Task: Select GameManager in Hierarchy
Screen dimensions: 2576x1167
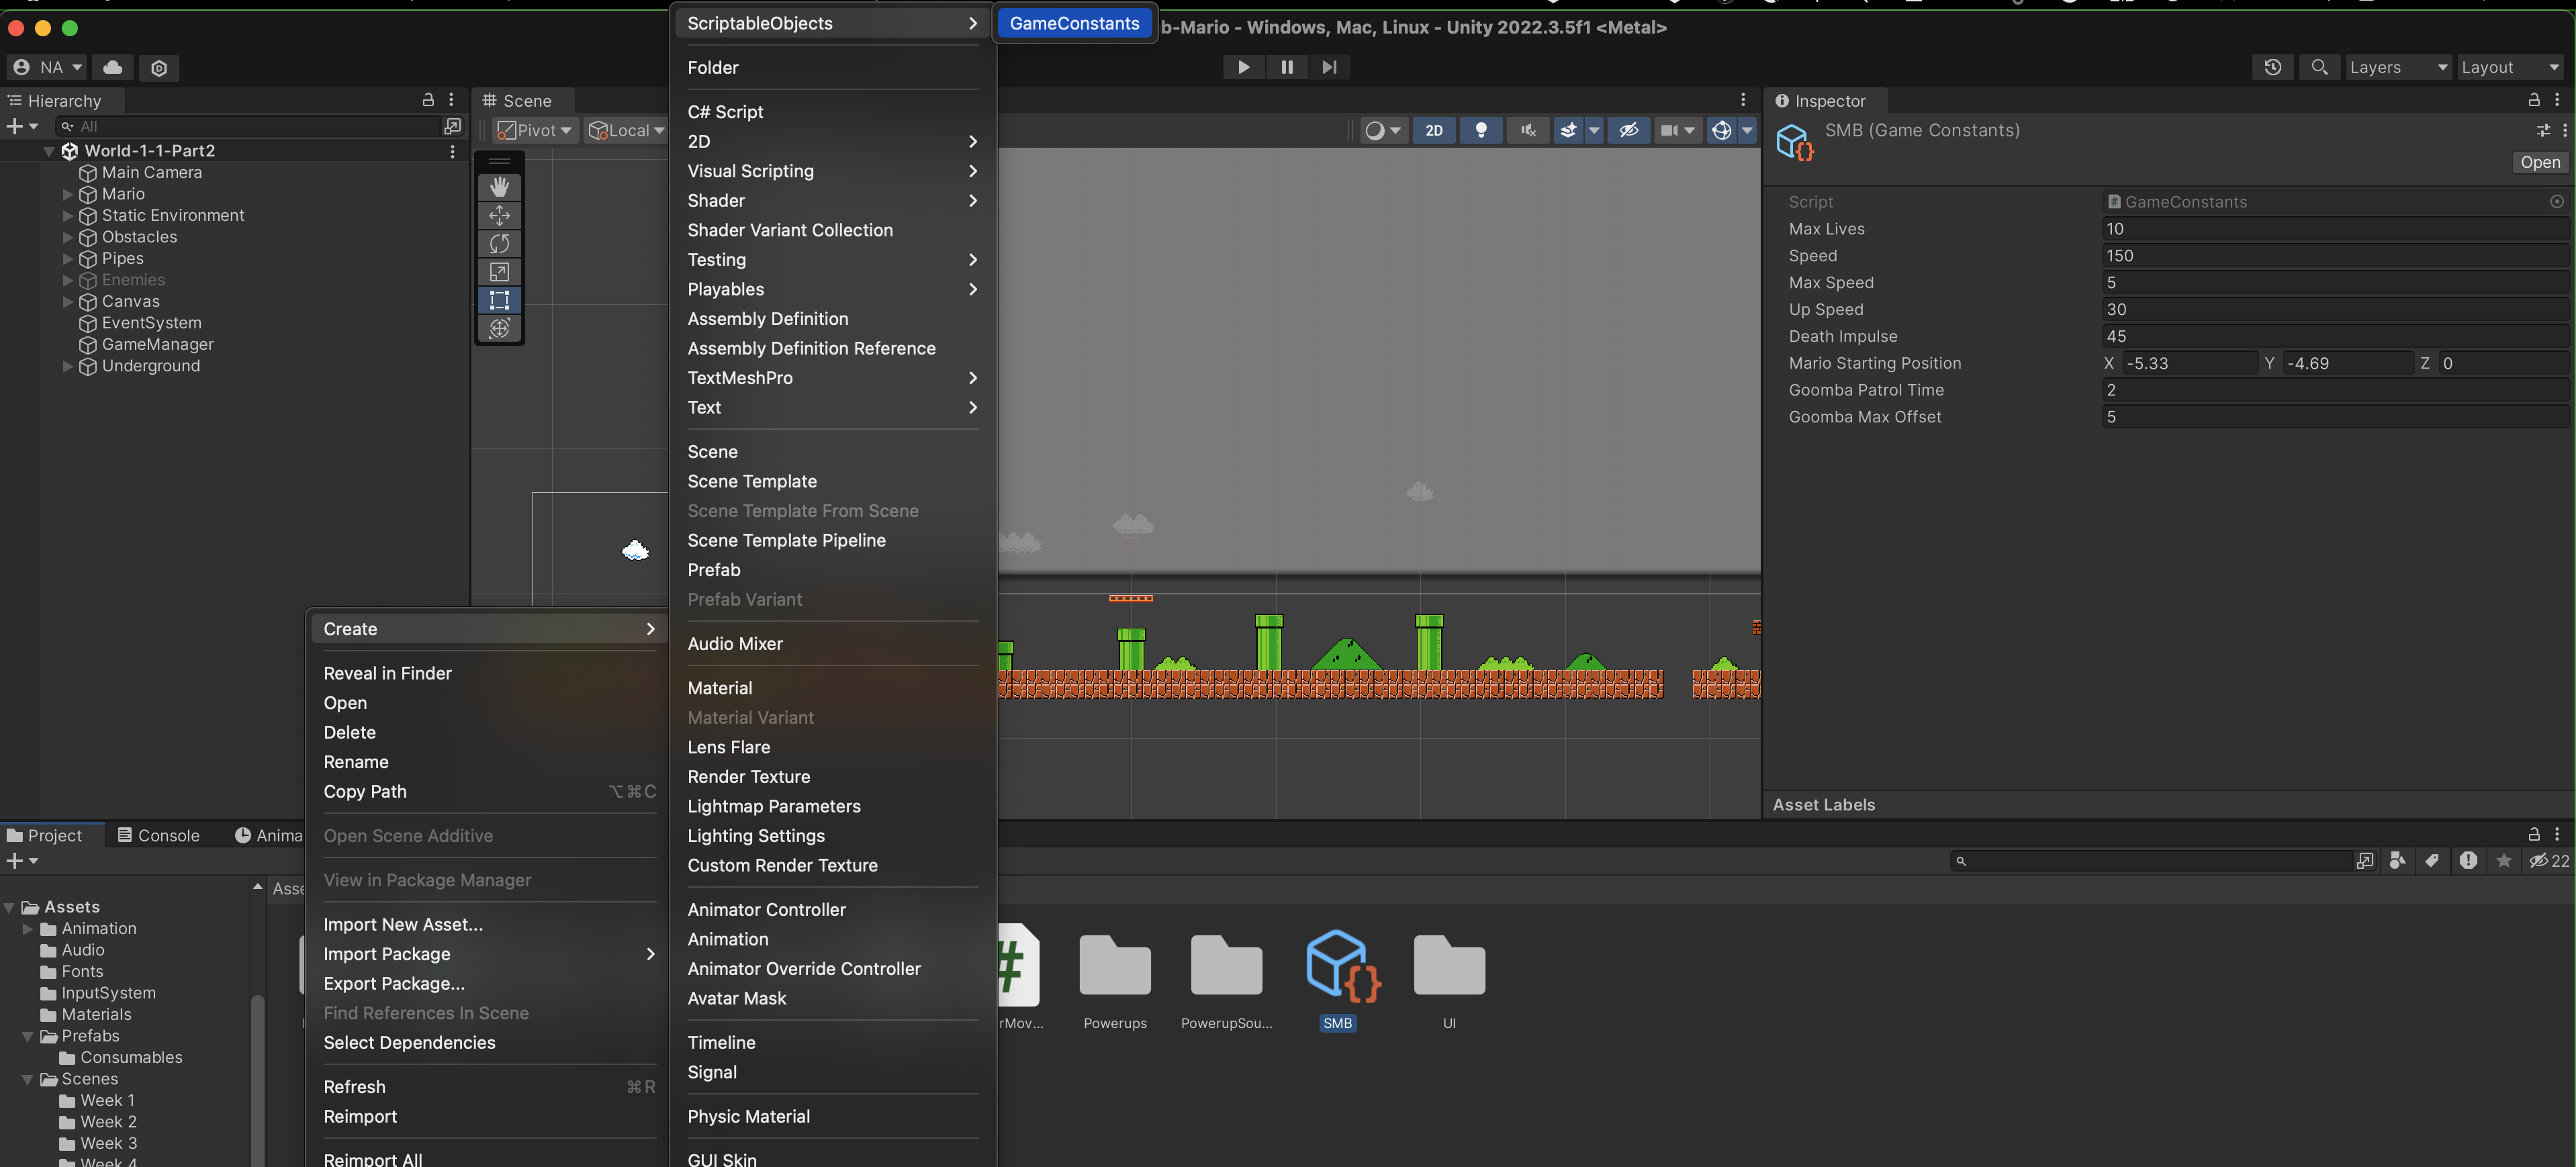Action: [157, 345]
